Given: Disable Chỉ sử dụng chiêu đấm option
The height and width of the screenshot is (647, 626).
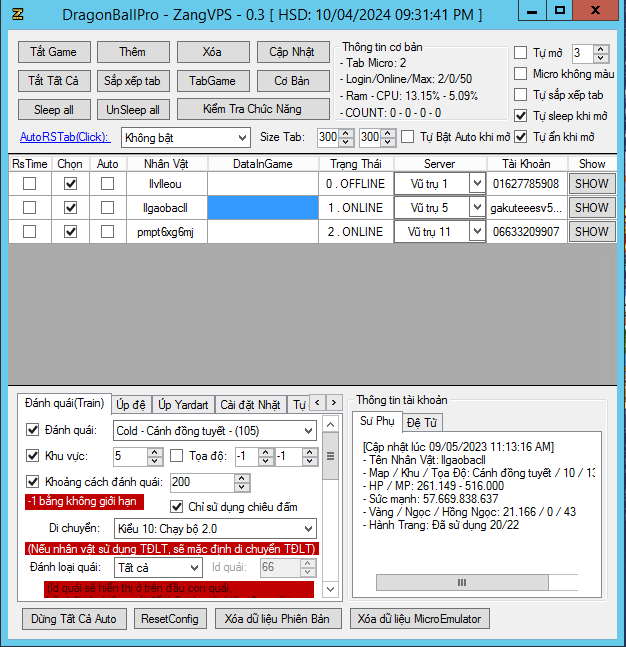Looking at the screenshot, I should (x=178, y=507).
